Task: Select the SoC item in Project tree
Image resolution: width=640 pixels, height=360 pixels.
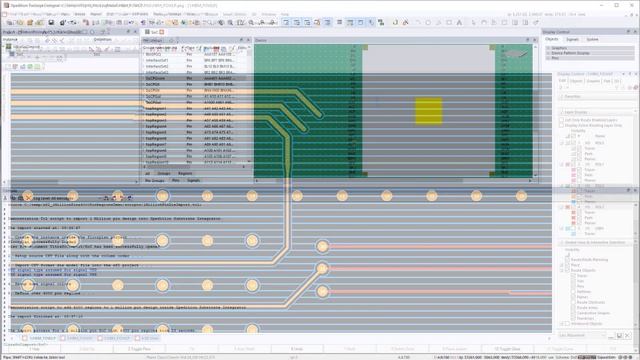Action: pyautogui.click(x=20, y=54)
